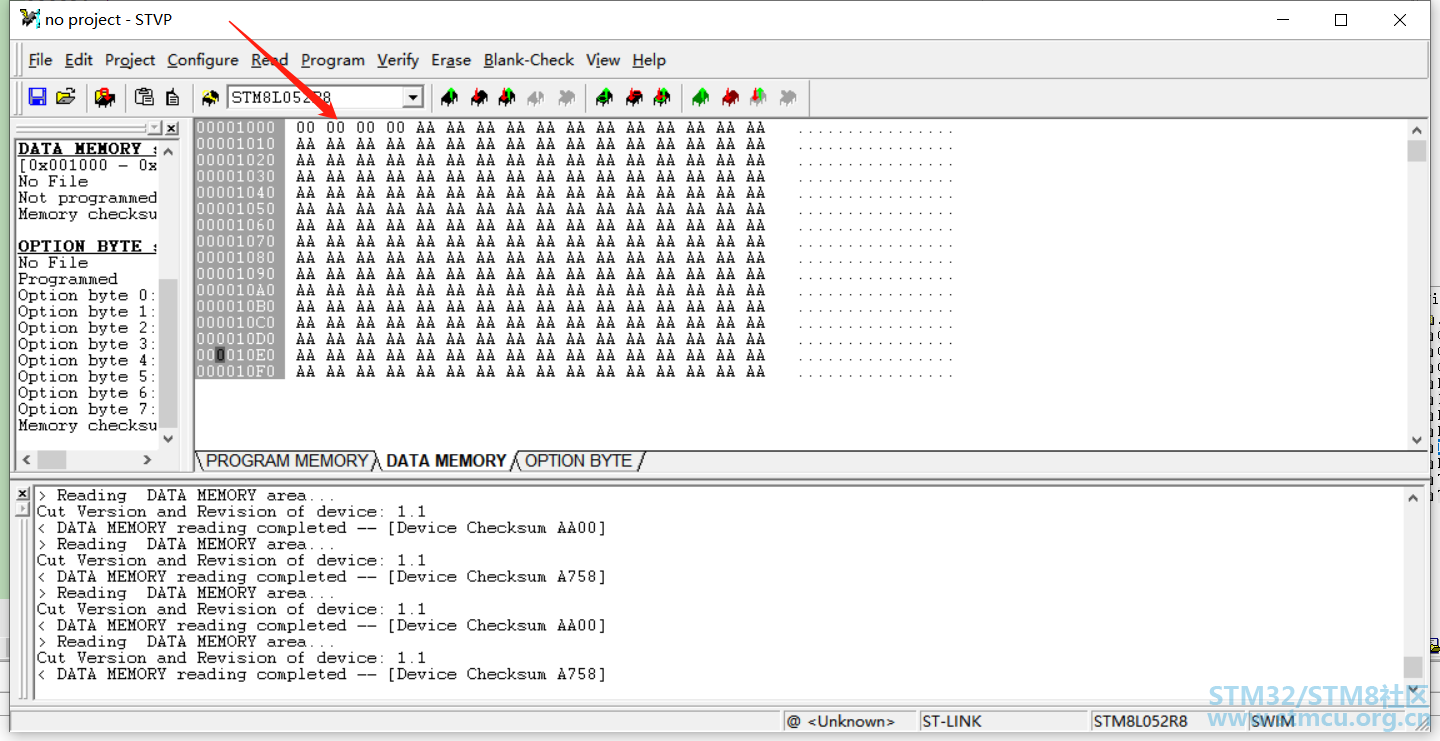Image resolution: width=1440 pixels, height=741 pixels.
Task: Open the View menu
Action: click(x=603, y=60)
